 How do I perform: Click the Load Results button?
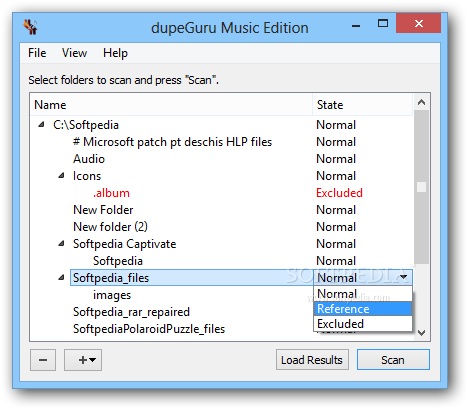click(312, 360)
